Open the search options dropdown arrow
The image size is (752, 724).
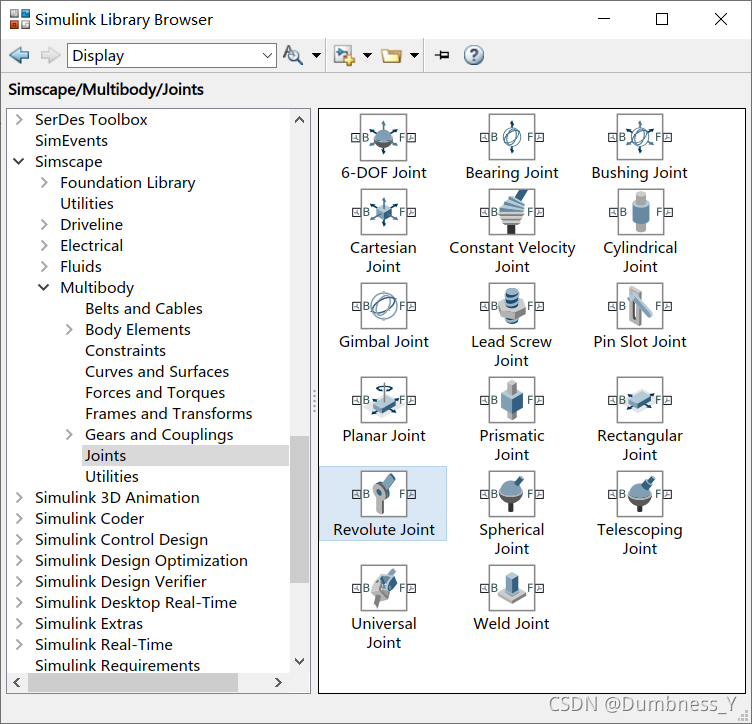click(317, 55)
